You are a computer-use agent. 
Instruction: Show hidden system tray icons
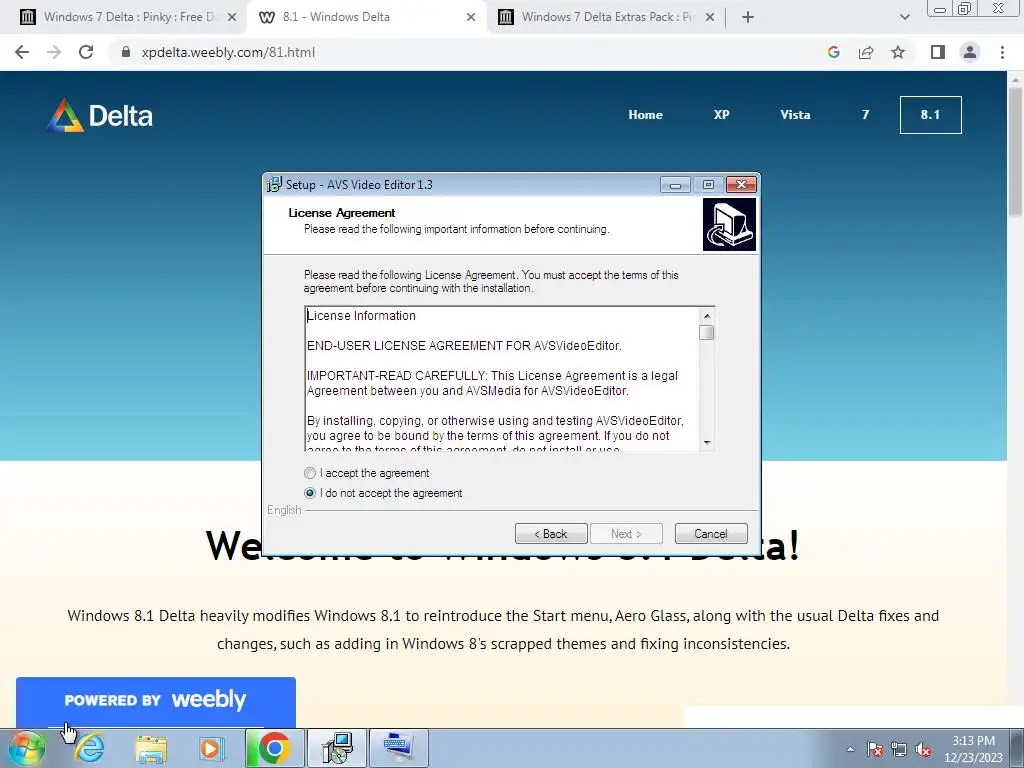(850, 749)
